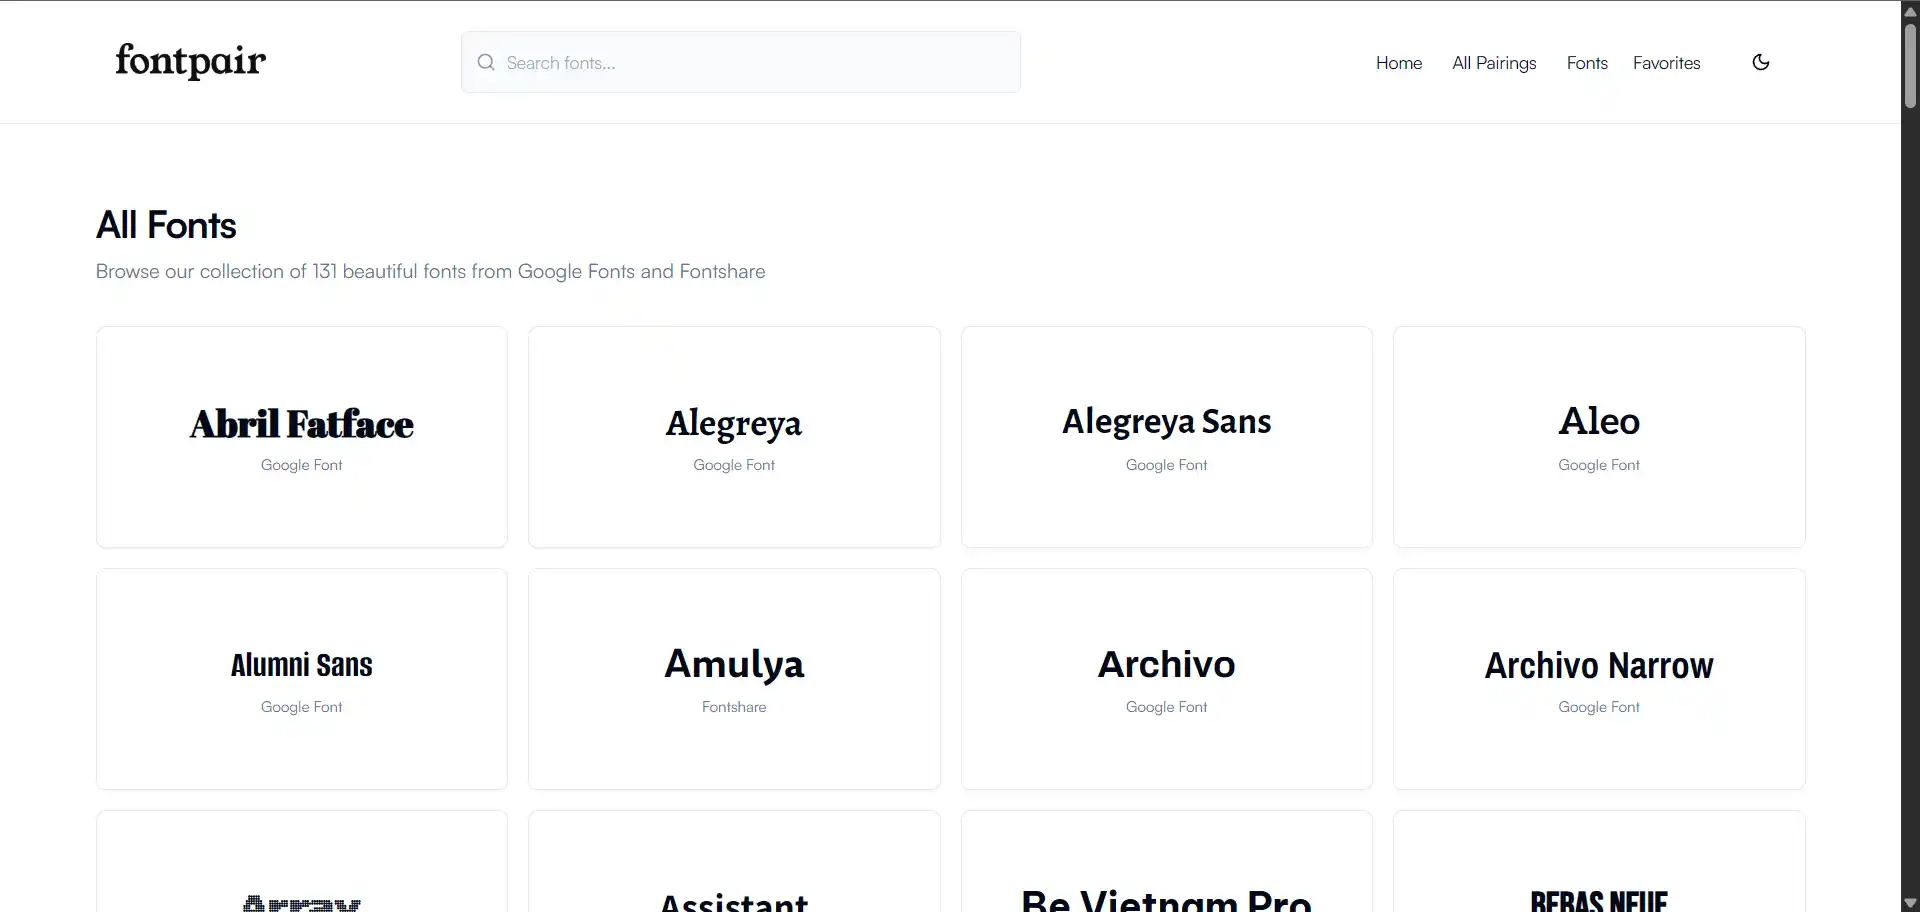Click the search magnifier icon
Screen dimensions: 1920x912
486,62
